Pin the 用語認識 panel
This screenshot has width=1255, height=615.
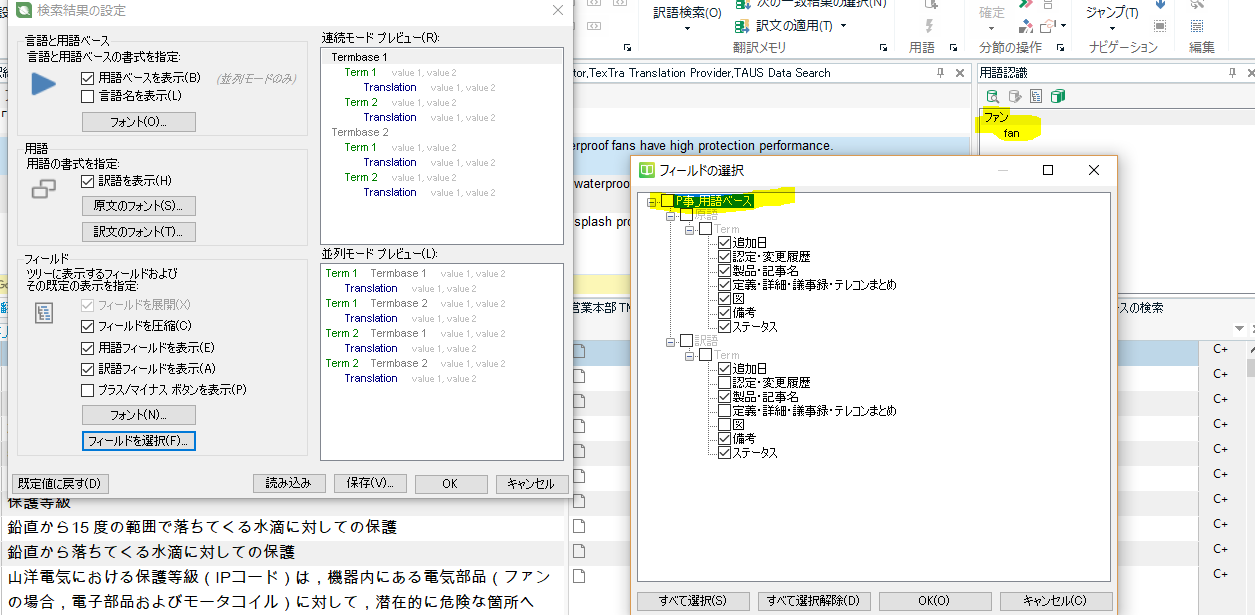[1232, 73]
